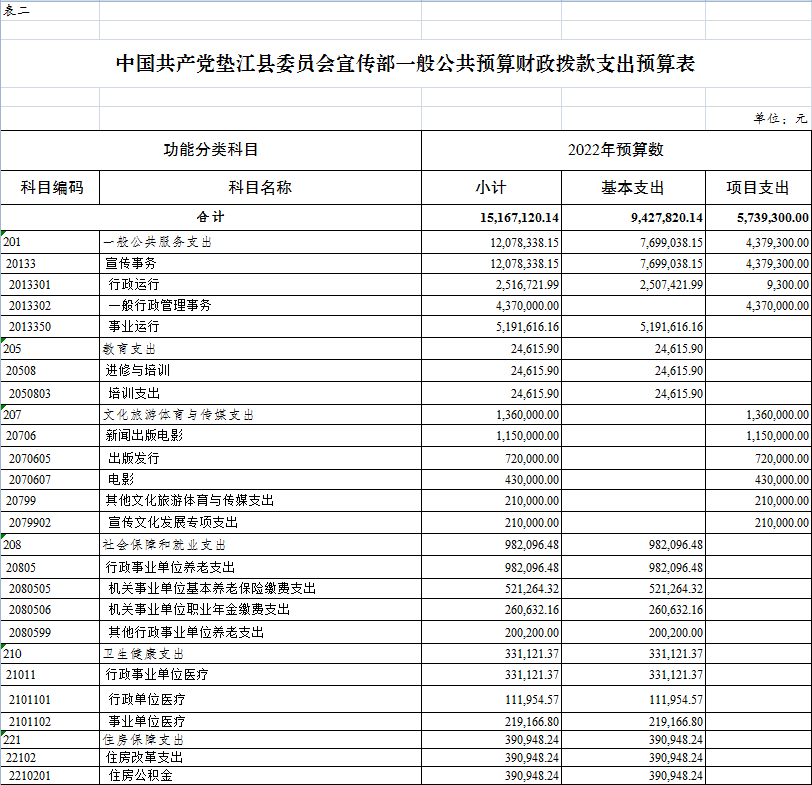The image size is (812, 785).
Task: Select 住房改革支出 cell
Action: (x=260, y=758)
